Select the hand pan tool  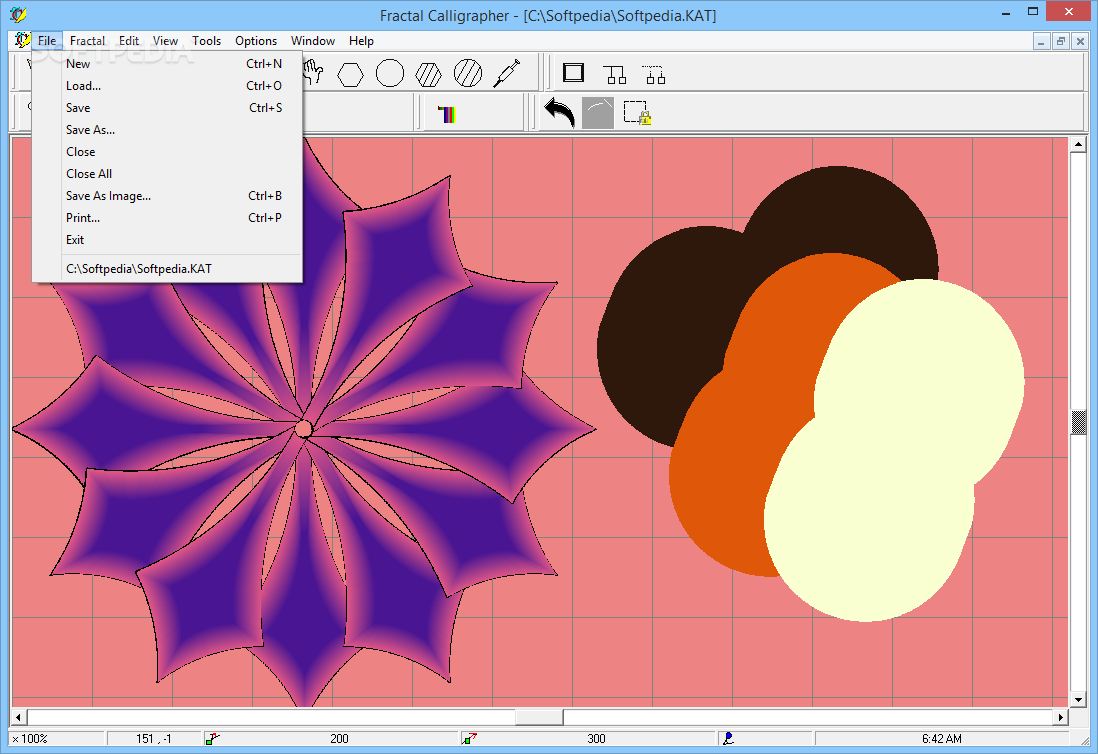(314, 73)
